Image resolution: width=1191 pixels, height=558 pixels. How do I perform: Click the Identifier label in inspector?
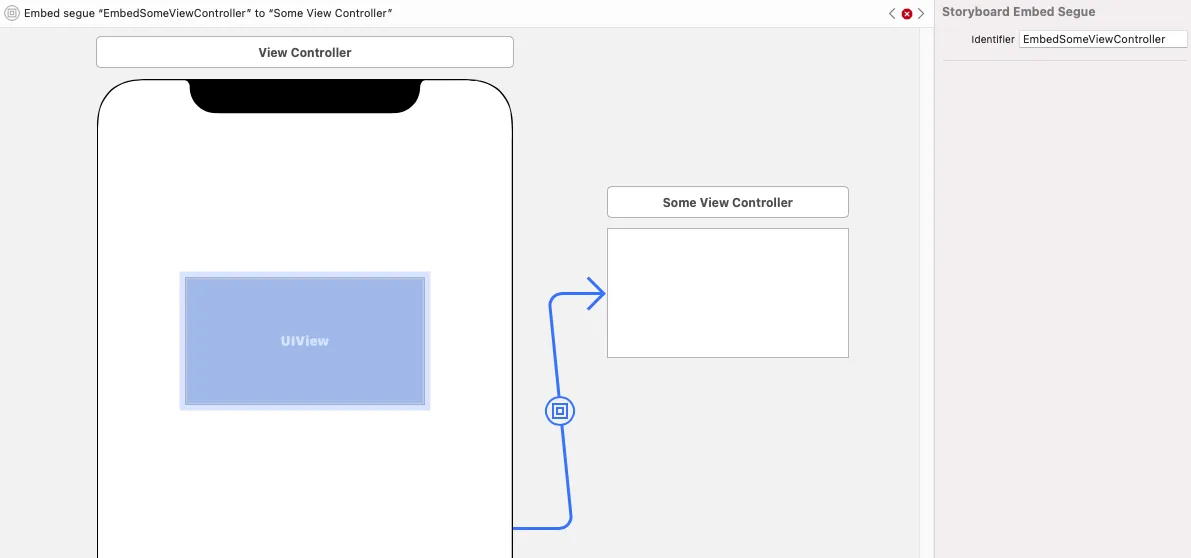pos(993,39)
